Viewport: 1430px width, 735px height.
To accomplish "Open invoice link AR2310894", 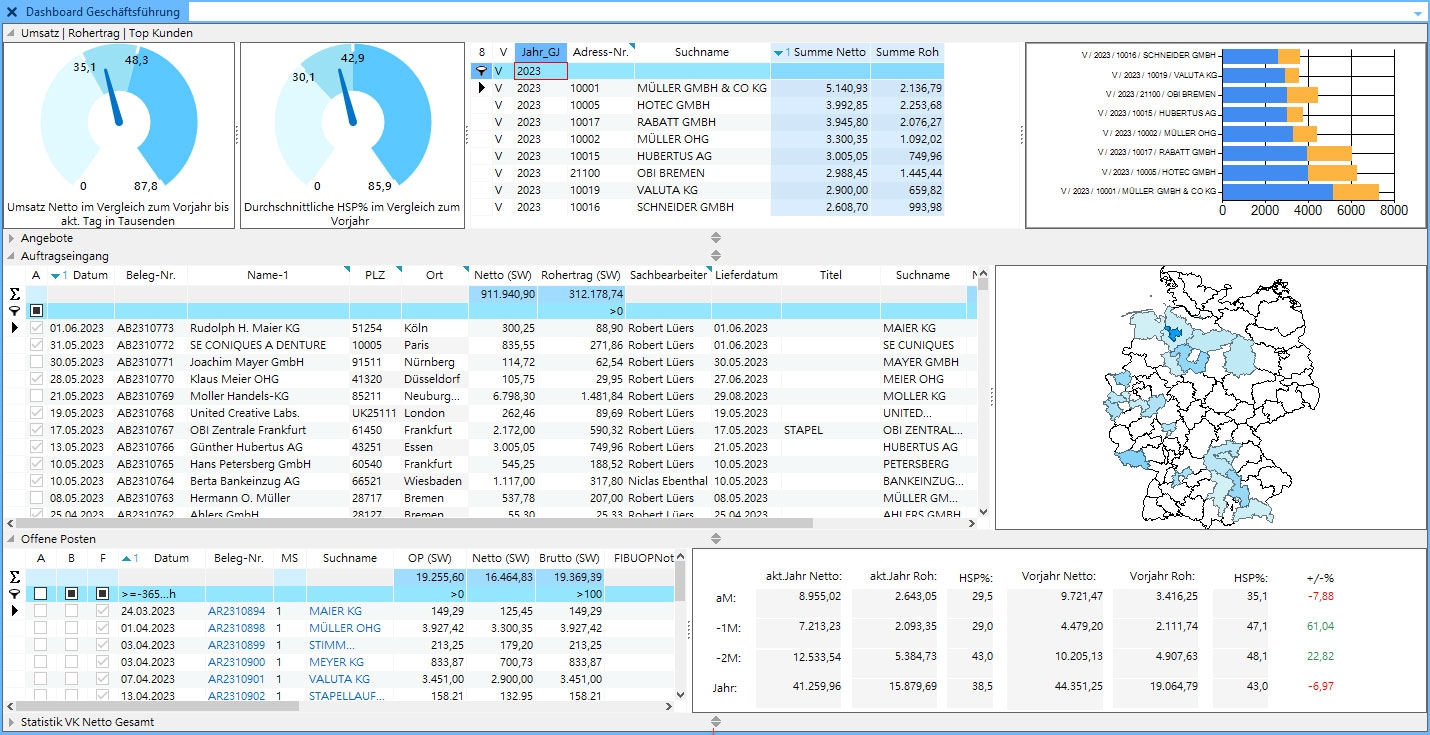I will pos(237,611).
